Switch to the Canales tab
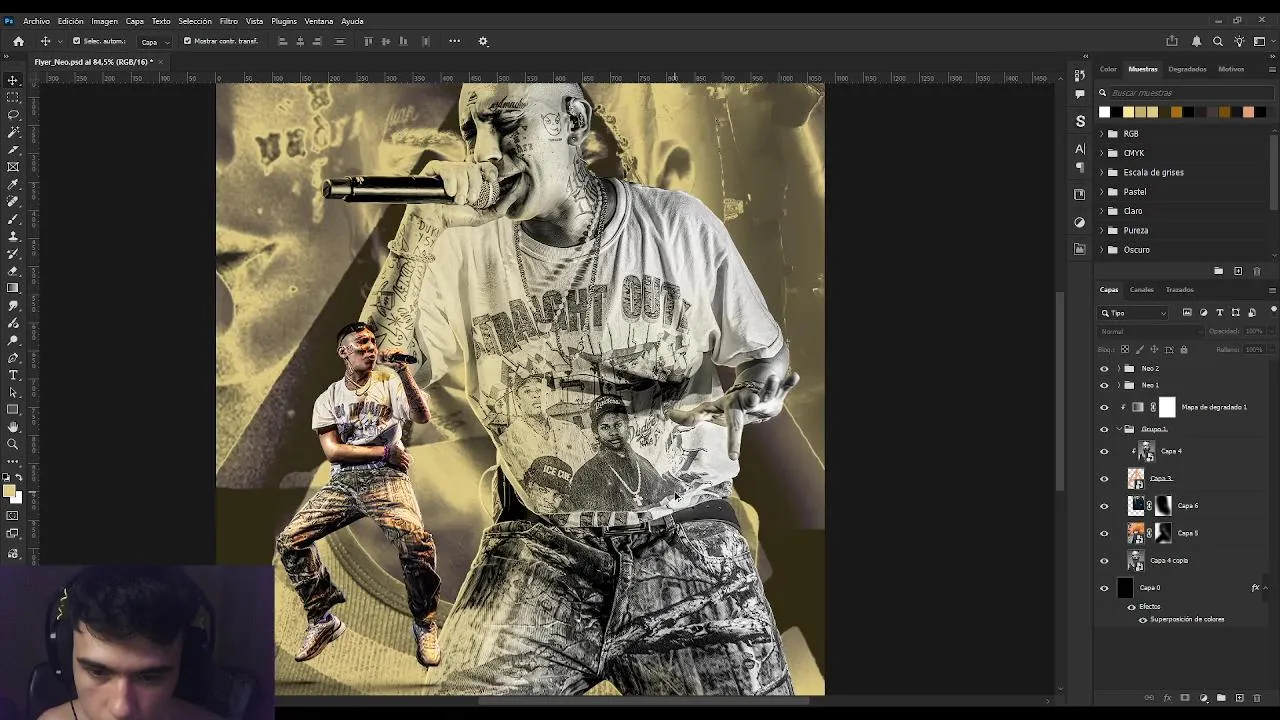This screenshot has height=720, width=1280. 1141,290
